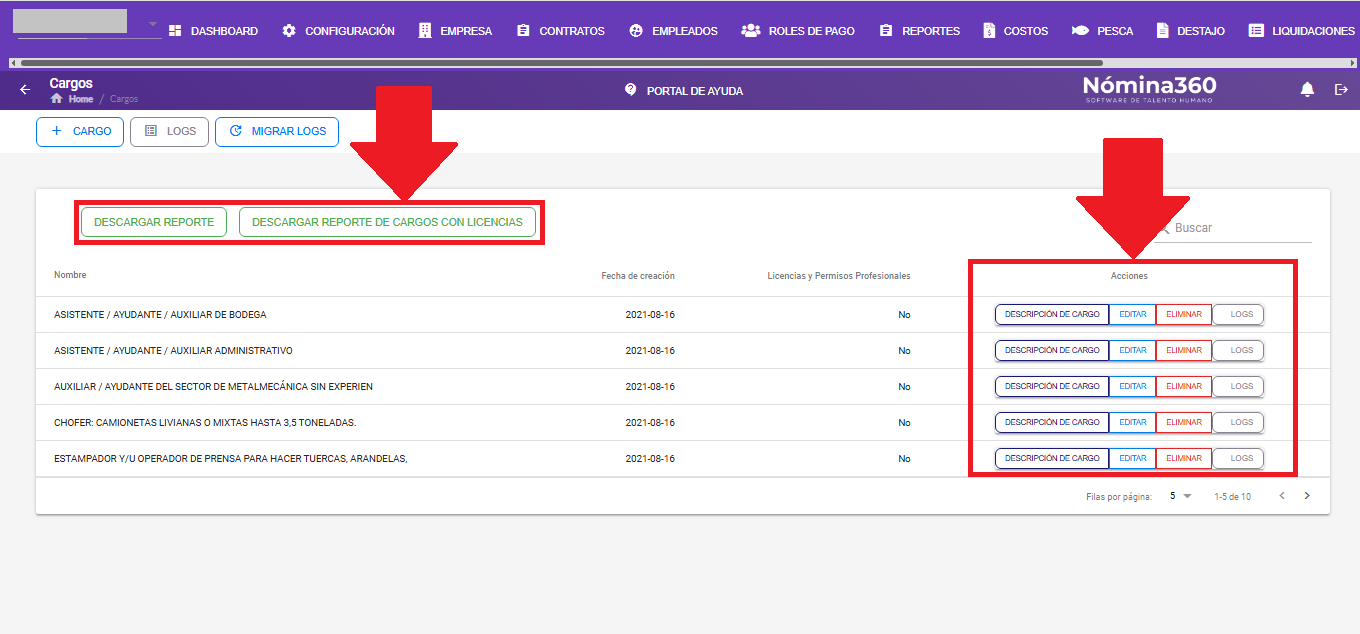
Task: Go to previous page of table
Action: 1282,496
